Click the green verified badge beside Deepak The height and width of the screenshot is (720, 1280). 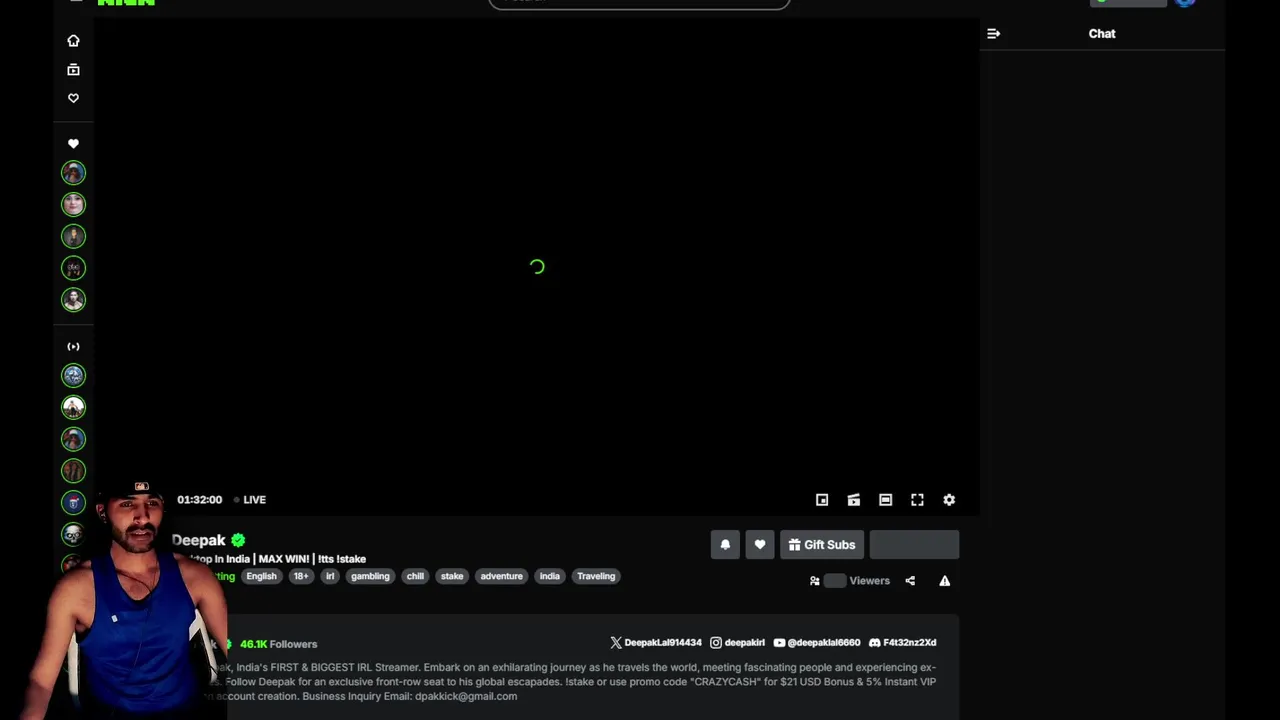pyautogui.click(x=238, y=540)
